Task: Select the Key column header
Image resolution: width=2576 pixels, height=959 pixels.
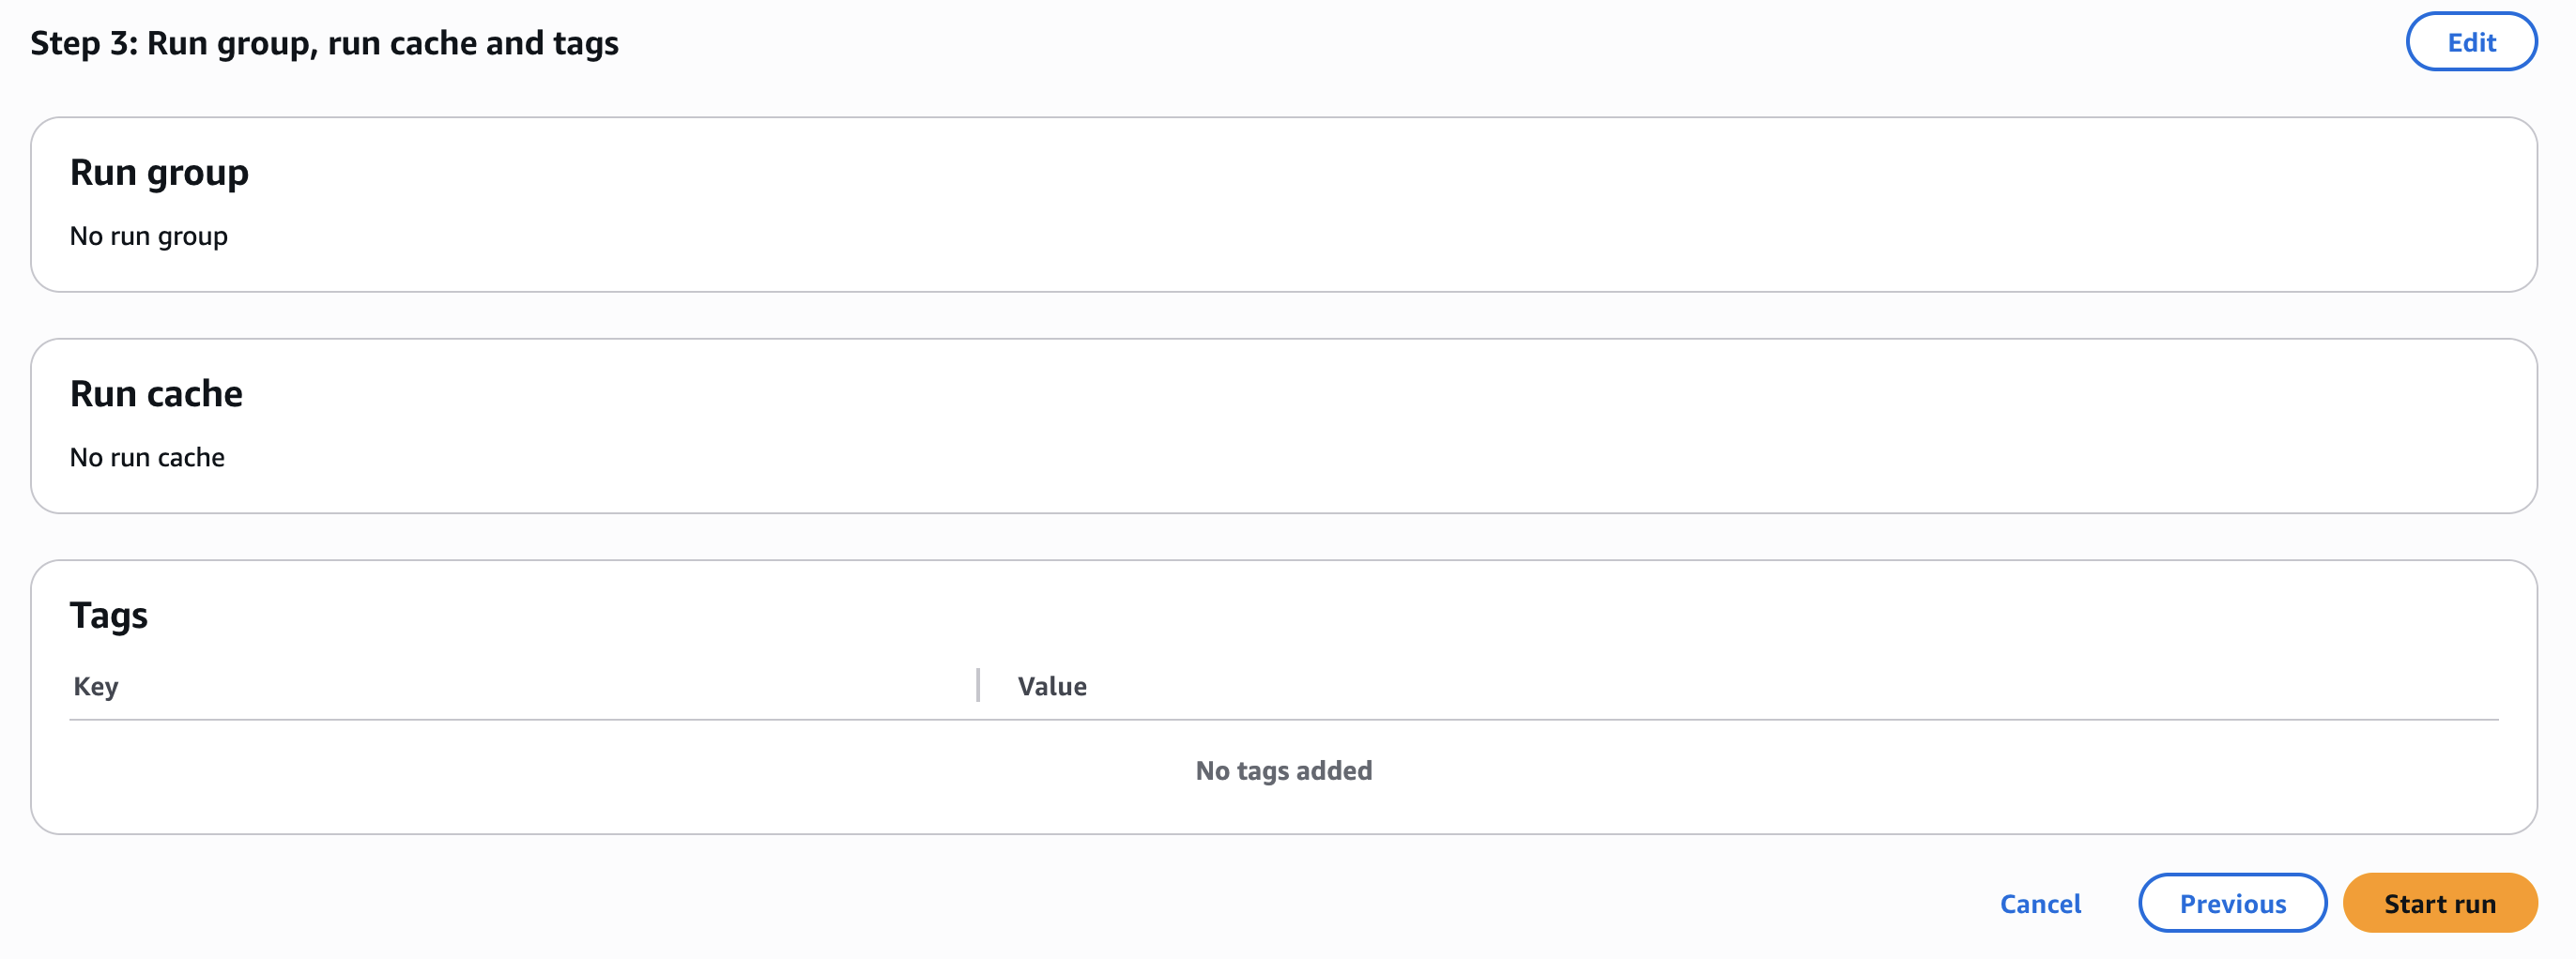Action: [96, 686]
